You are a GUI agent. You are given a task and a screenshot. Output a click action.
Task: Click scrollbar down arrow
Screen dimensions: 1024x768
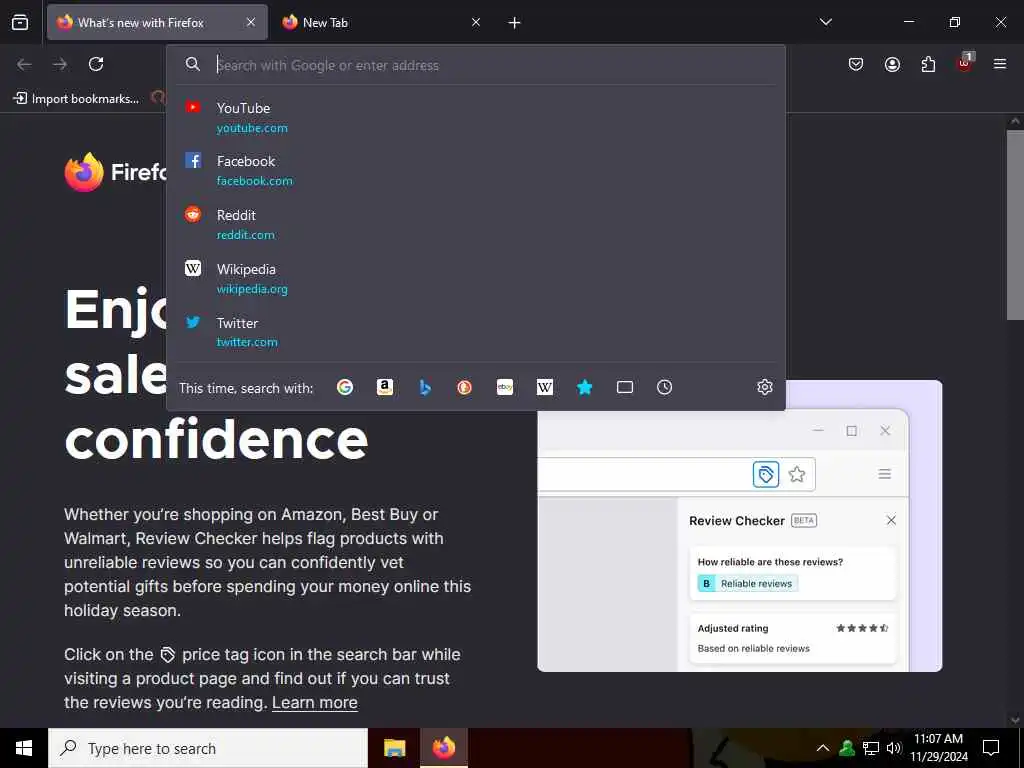point(1015,720)
